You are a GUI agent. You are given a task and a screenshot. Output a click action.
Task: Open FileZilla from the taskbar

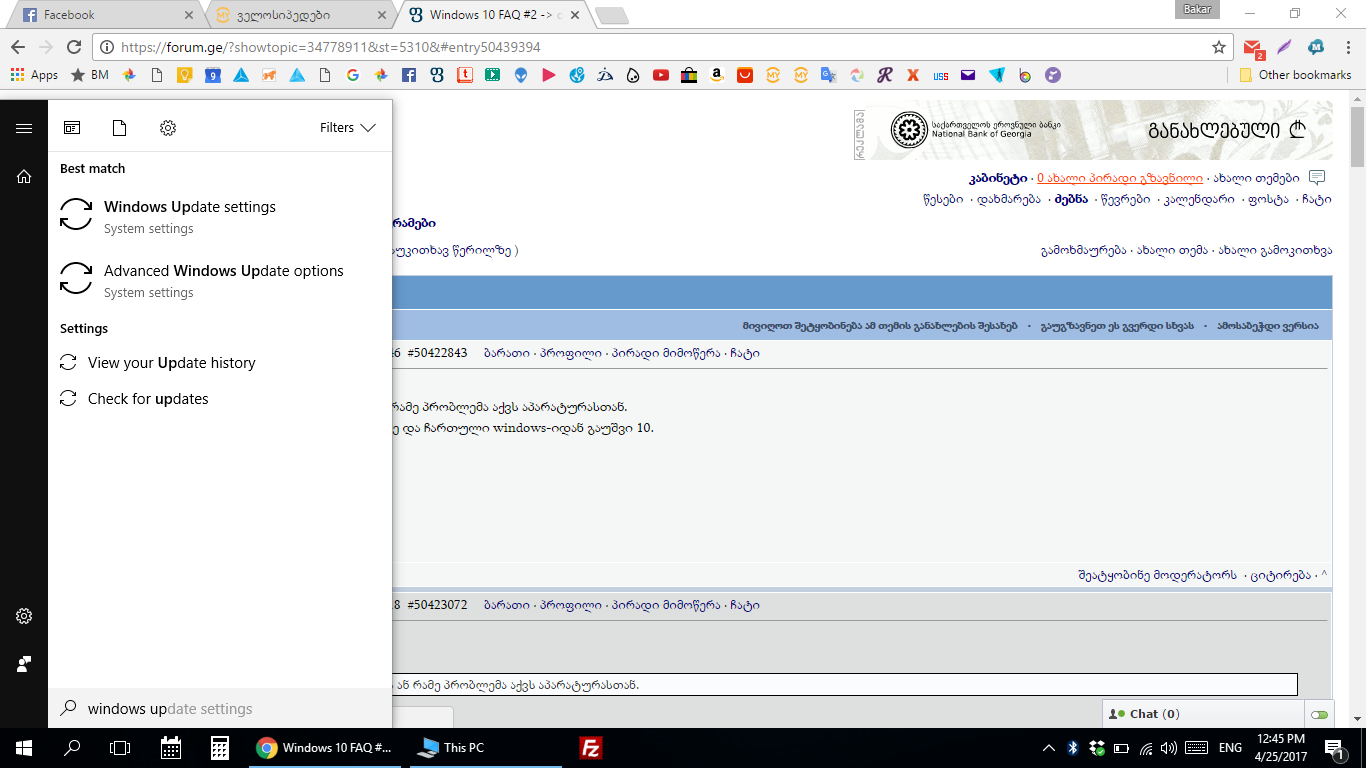591,748
